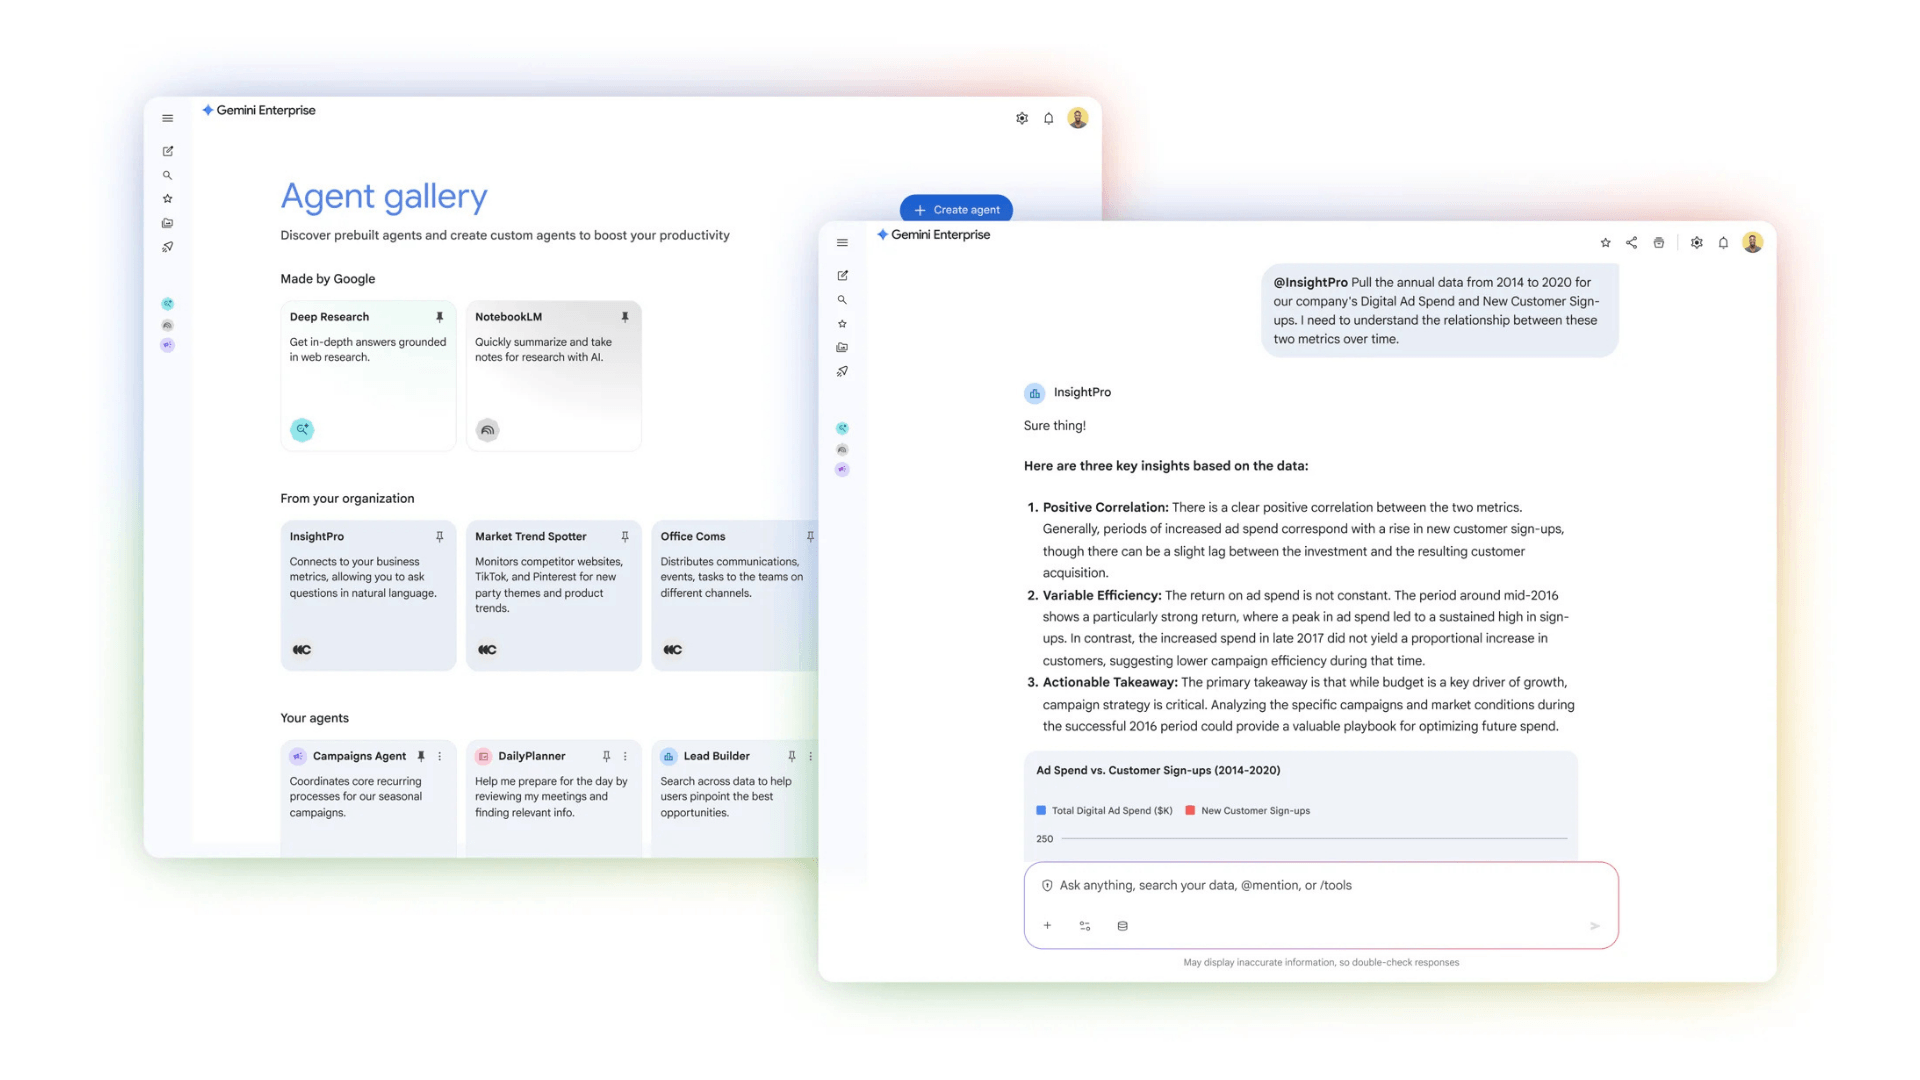Open more options for DailyPlanner
Image resolution: width=1920 pixels, height=1080 pixels.
625,757
